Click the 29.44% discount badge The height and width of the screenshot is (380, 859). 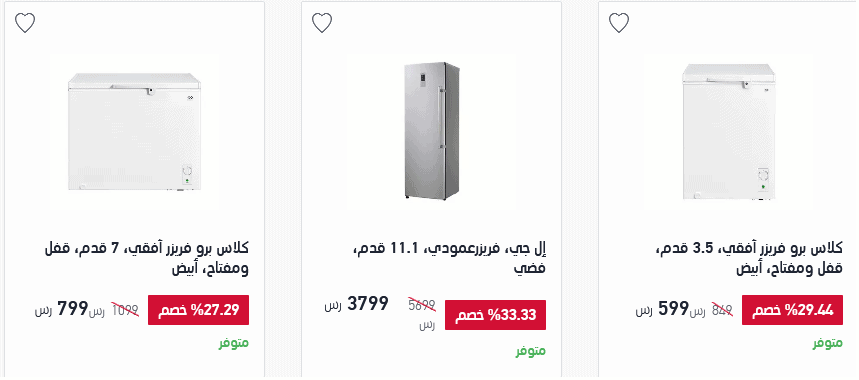point(792,310)
